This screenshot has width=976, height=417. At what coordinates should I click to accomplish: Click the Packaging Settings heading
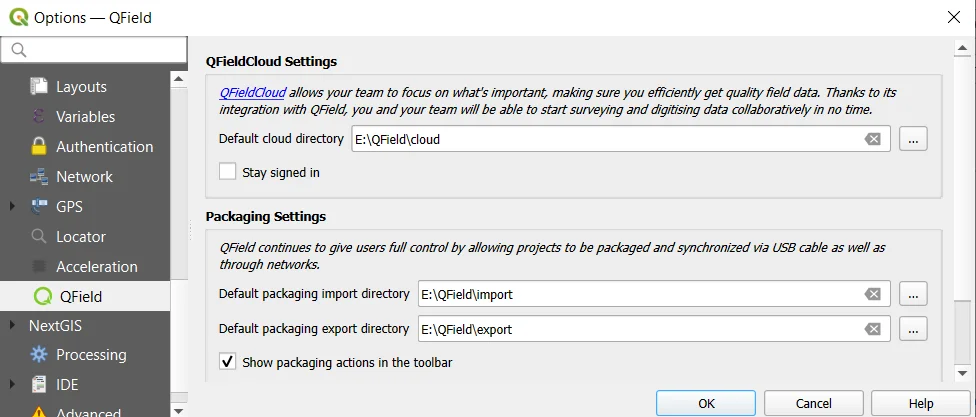tap(266, 217)
